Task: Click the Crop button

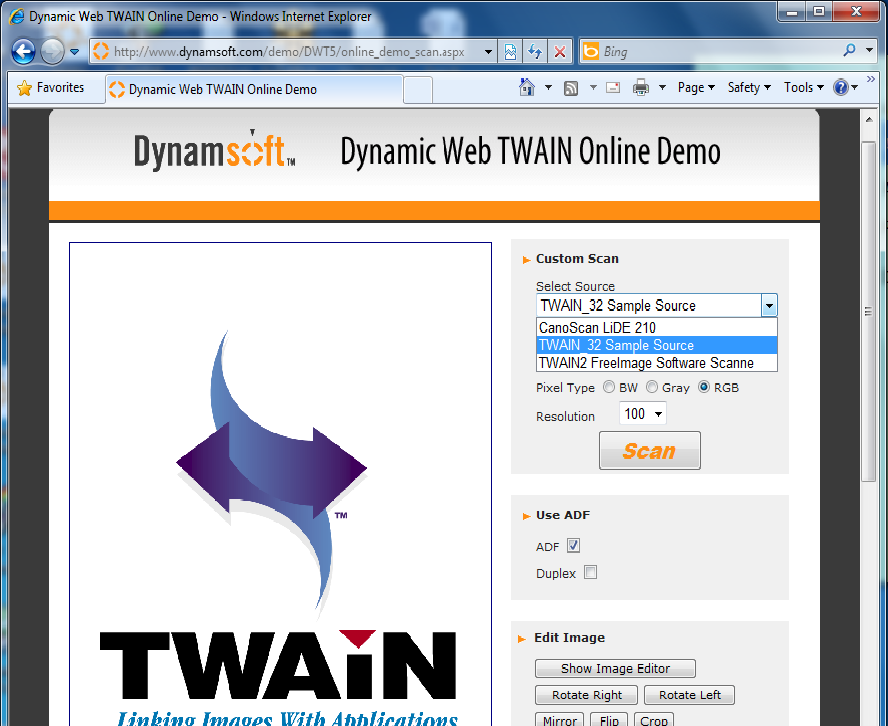Action: (654, 720)
